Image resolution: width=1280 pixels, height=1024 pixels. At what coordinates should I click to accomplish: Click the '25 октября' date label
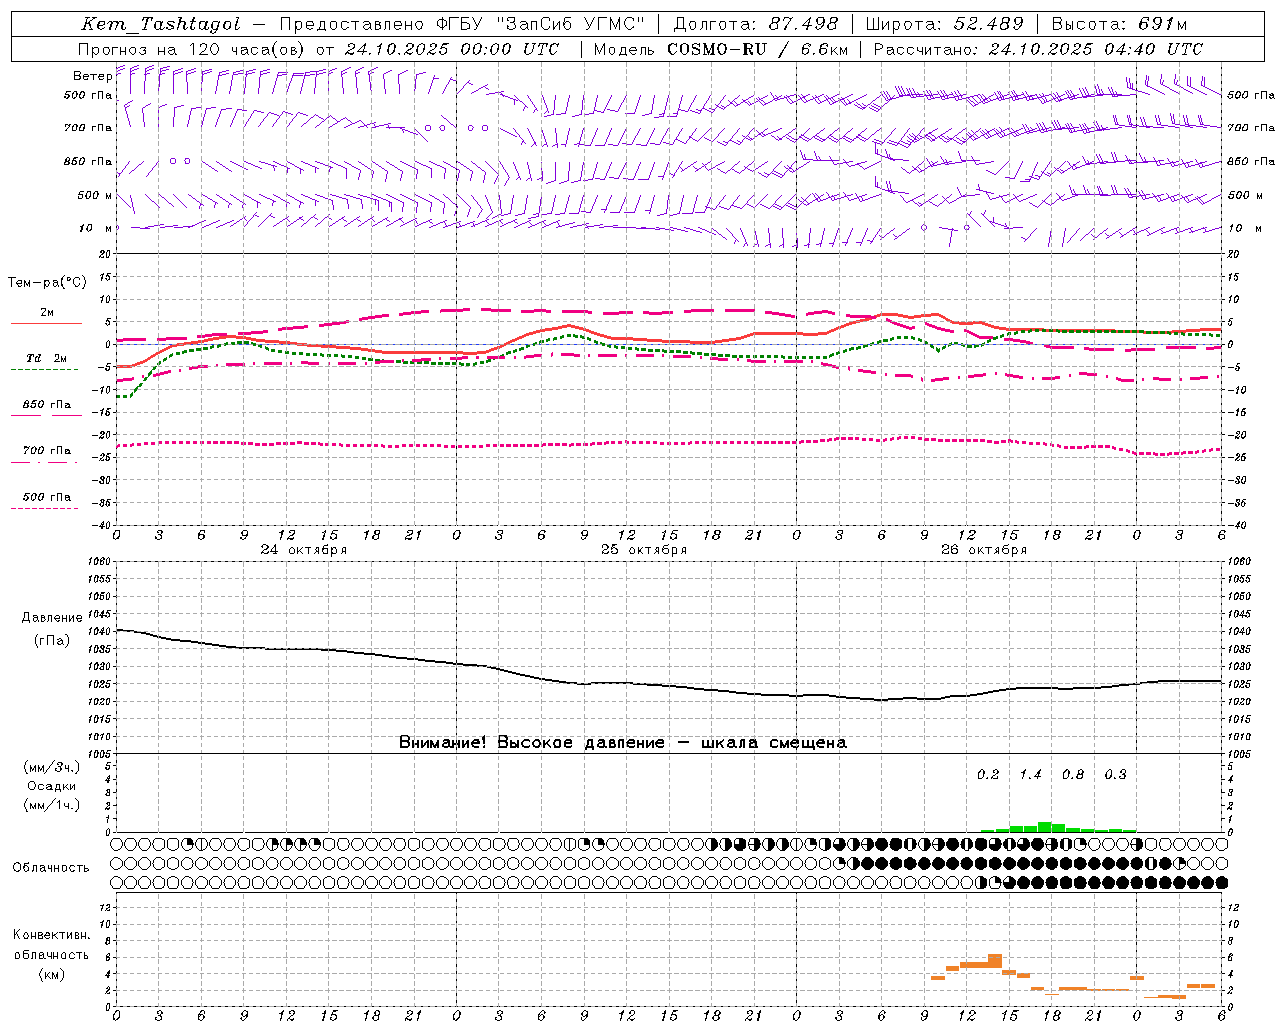(644, 550)
